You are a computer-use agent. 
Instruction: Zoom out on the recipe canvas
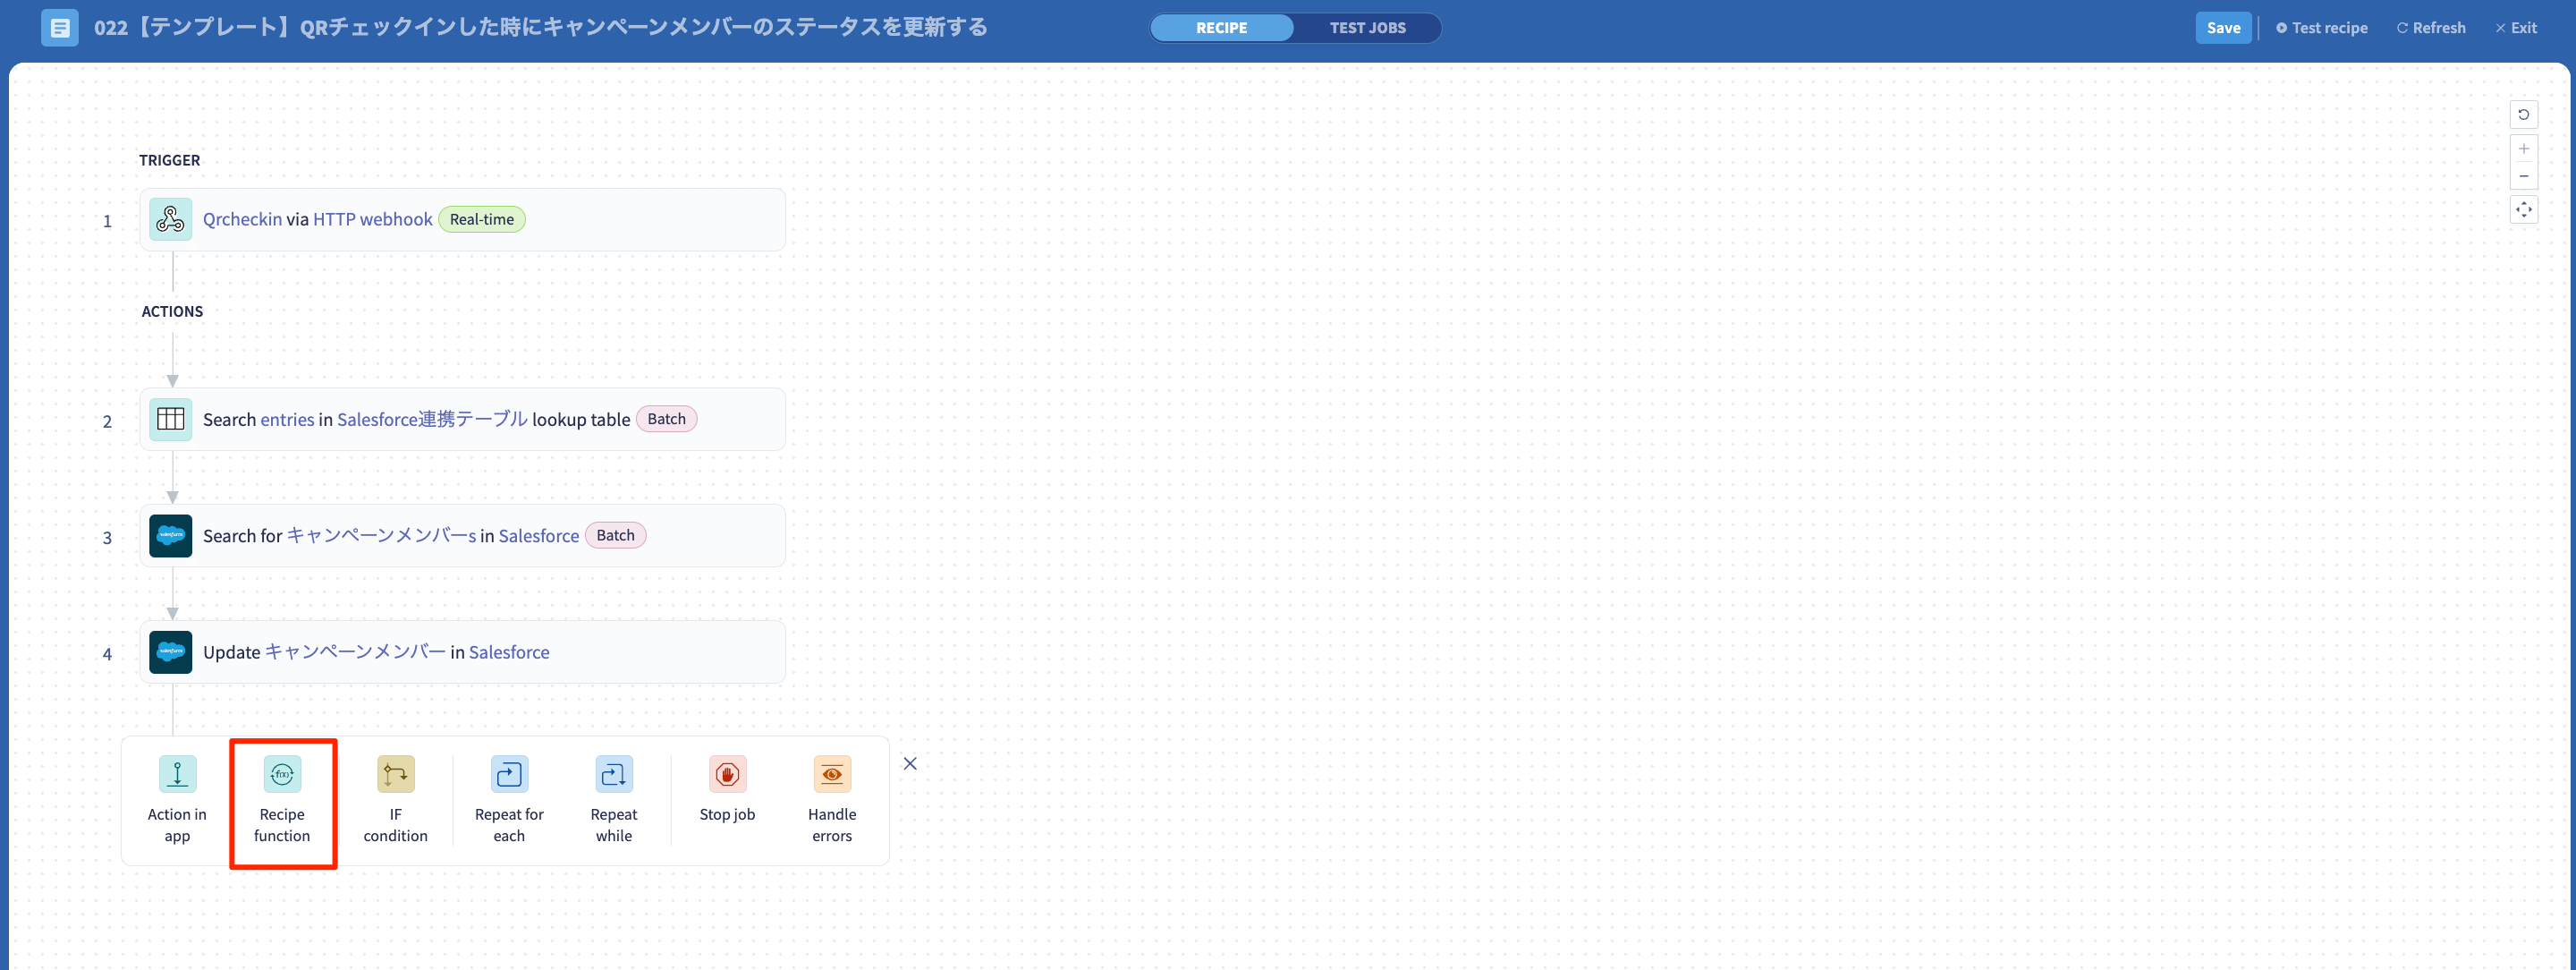coord(2523,176)
